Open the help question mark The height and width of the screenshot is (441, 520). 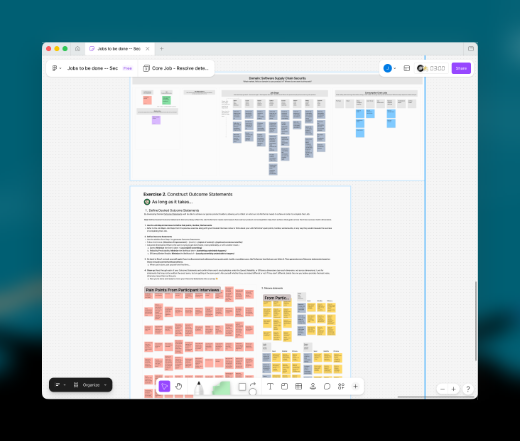(468, 389)
